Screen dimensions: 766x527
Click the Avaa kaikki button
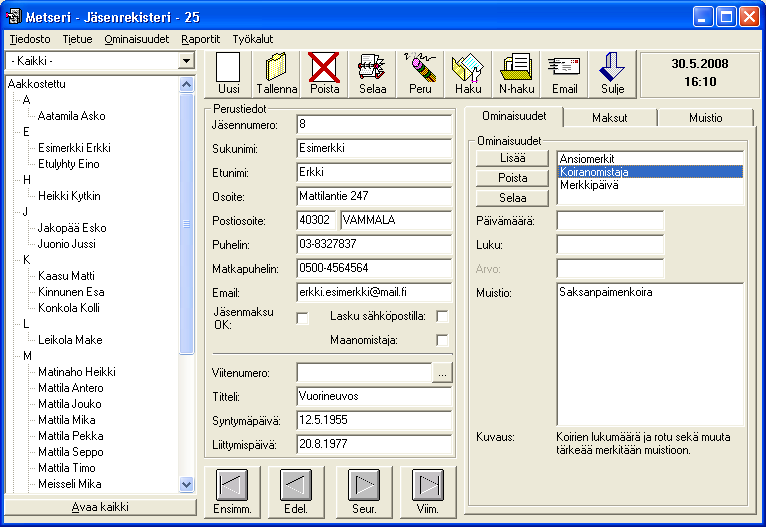click(100, 507)
